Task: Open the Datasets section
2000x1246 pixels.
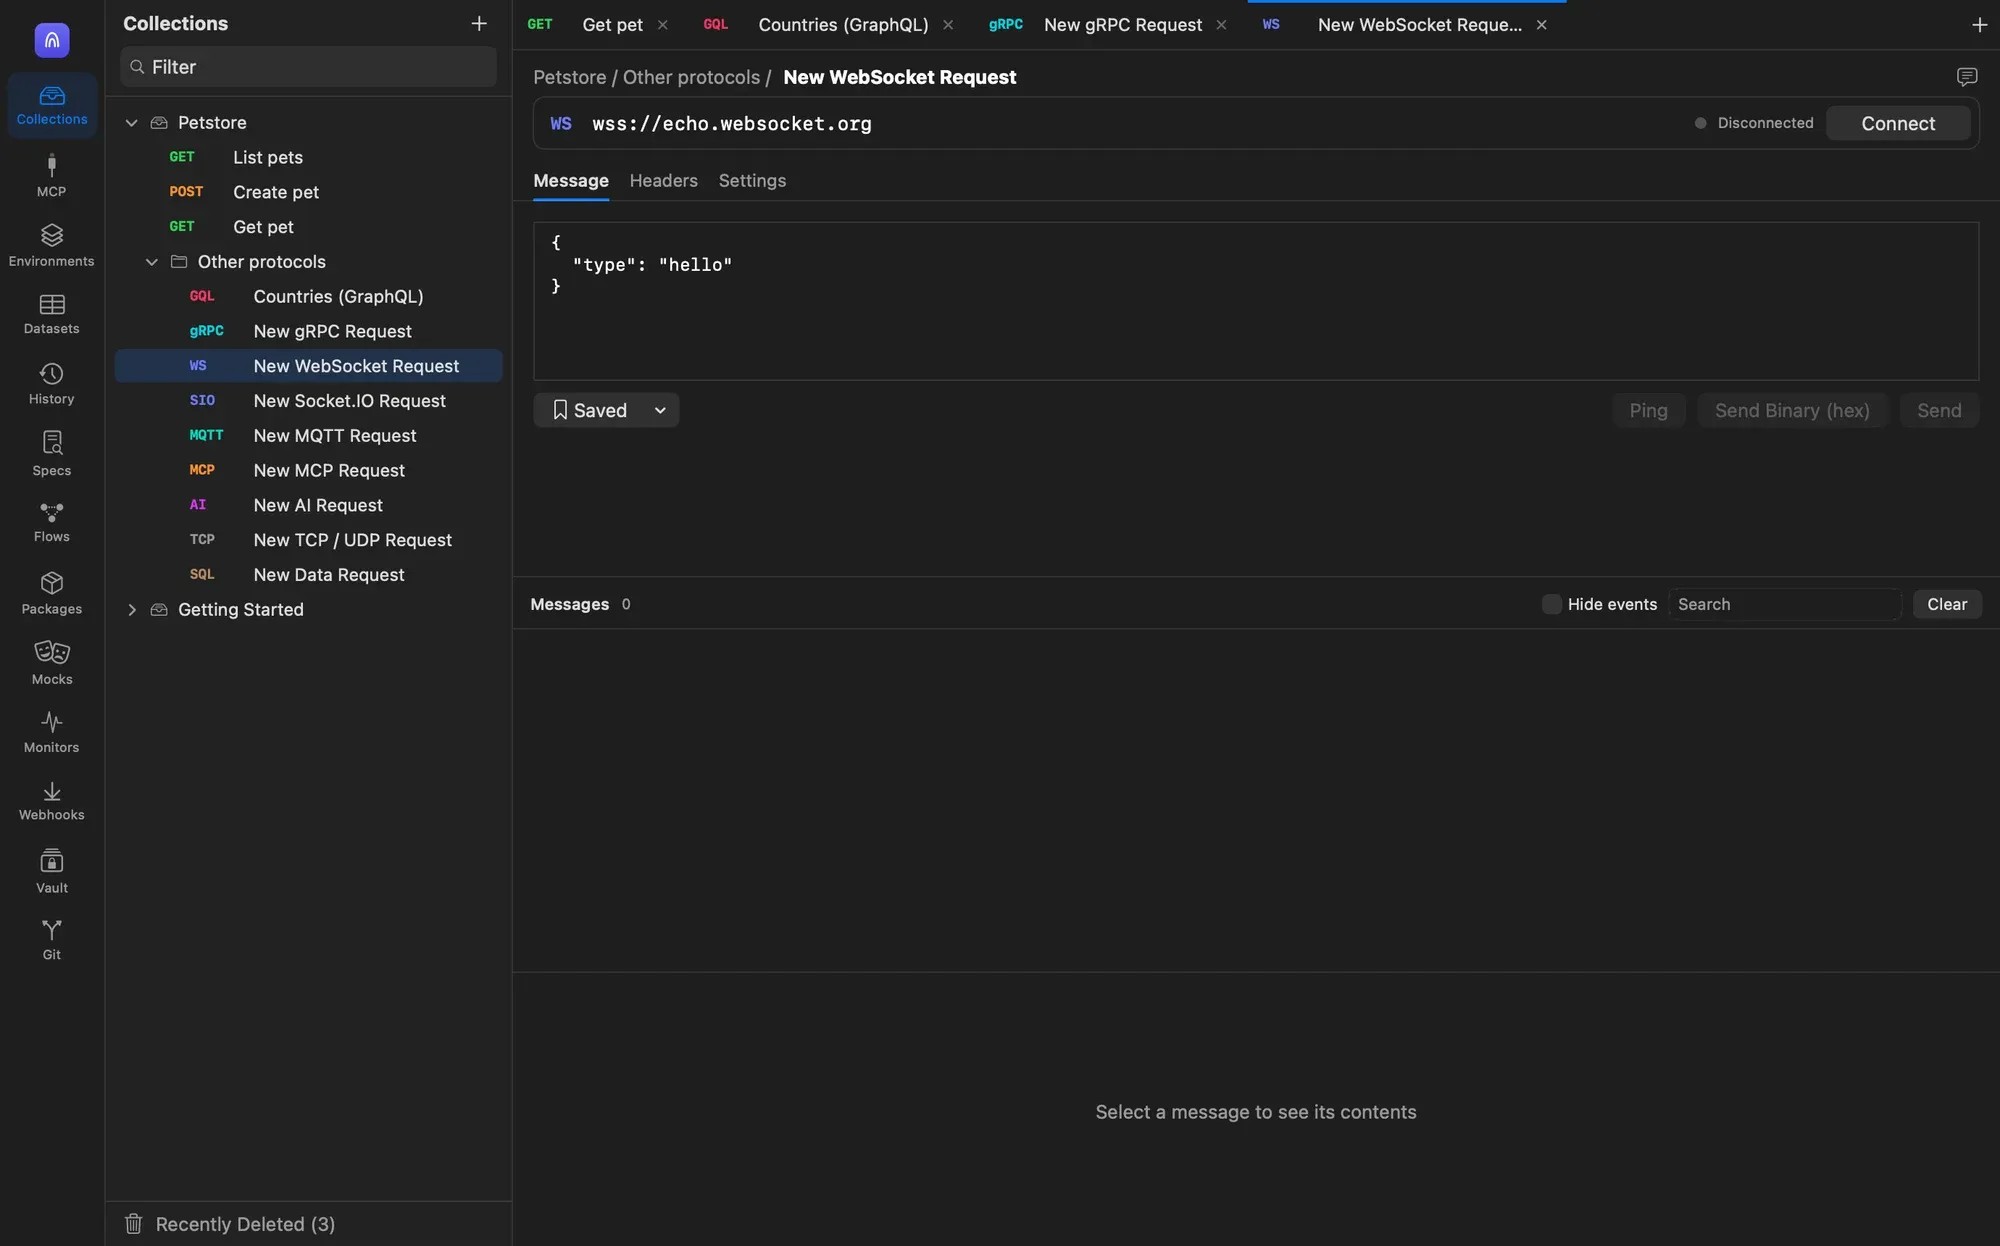Action: click(x=52, y=314)
